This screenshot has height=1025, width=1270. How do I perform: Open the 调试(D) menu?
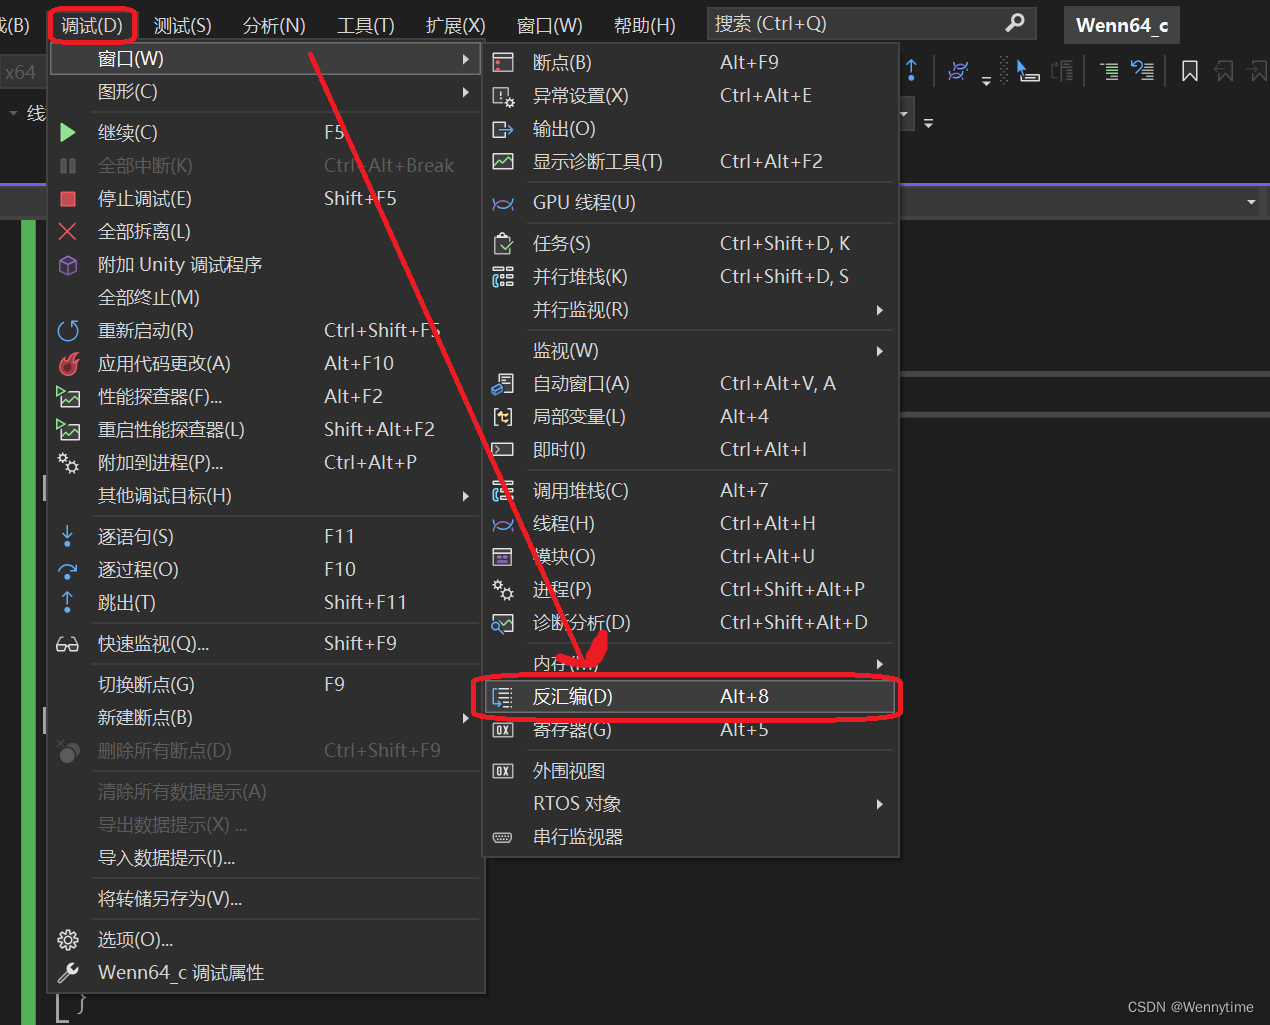(91, 25)
